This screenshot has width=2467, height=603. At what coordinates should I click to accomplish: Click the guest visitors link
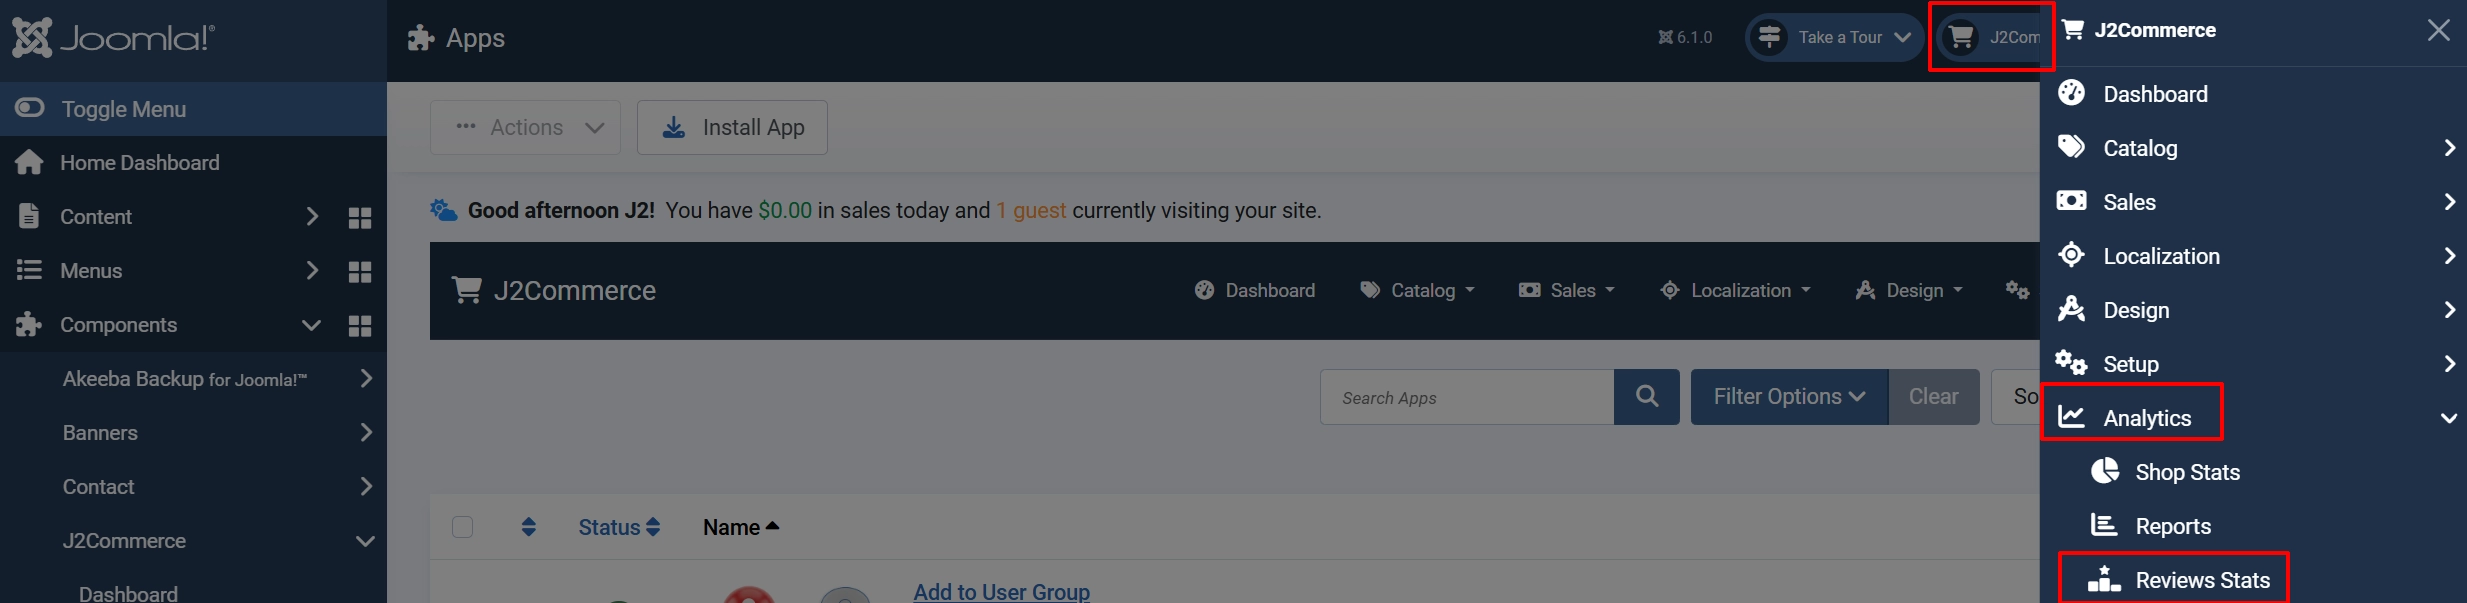tap(1031, 210)
